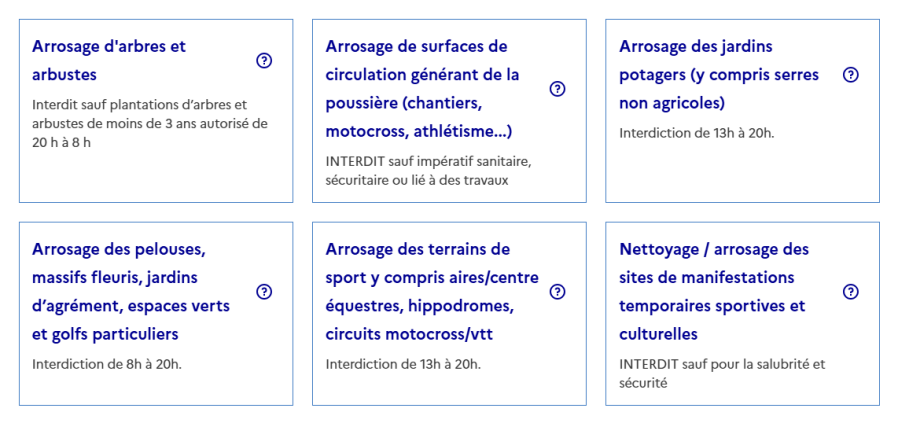Show help tooltip for pelouses and massifs fleuris
Viewport: 898px width, 423px height.
coord(264,292)
